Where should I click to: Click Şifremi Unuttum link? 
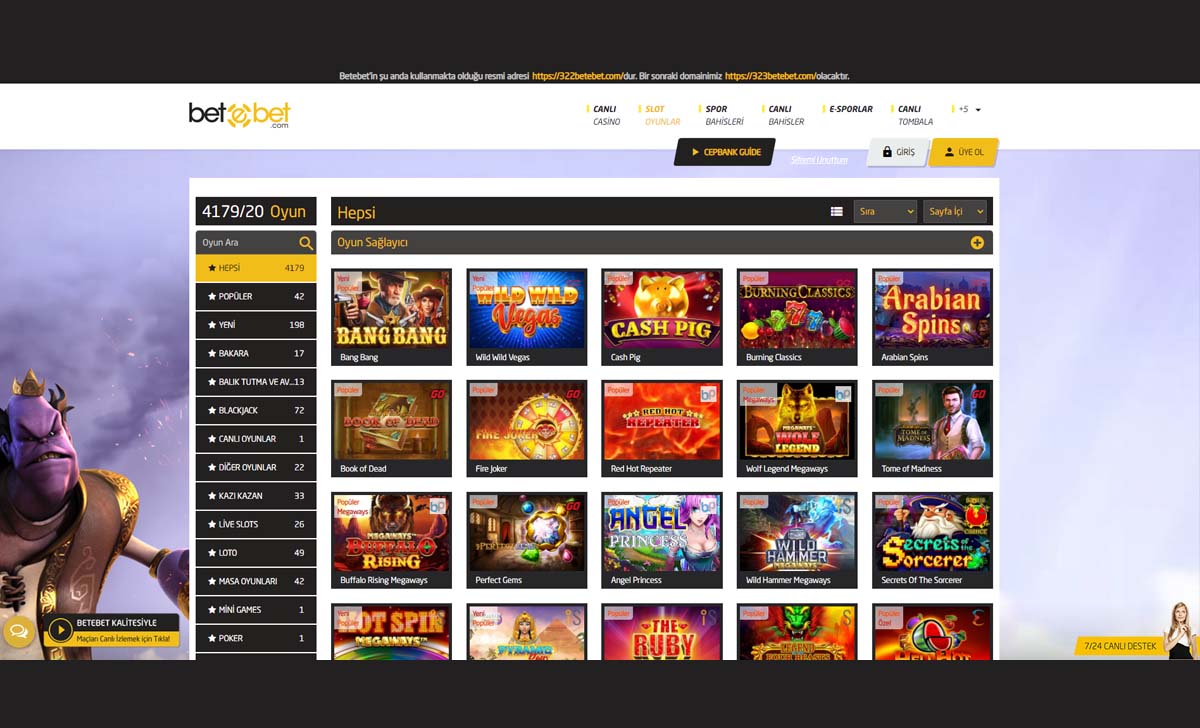click(819, 160)
